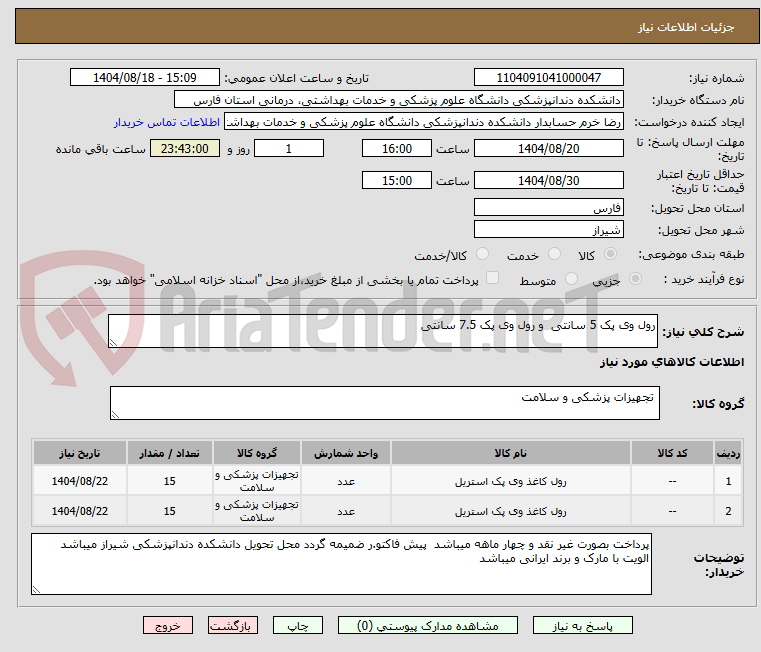Click the announcement date field 1404/08/18 - 15:09
Viewport: 761px width, 652px height.
point(145,78)
